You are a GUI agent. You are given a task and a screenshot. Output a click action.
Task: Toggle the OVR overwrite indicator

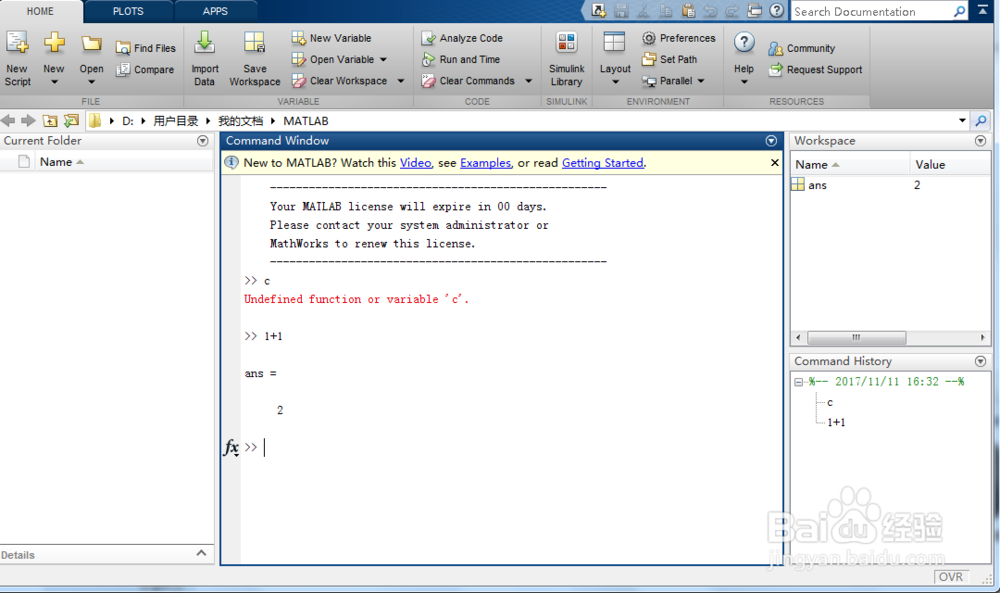(x=951, y=577)
